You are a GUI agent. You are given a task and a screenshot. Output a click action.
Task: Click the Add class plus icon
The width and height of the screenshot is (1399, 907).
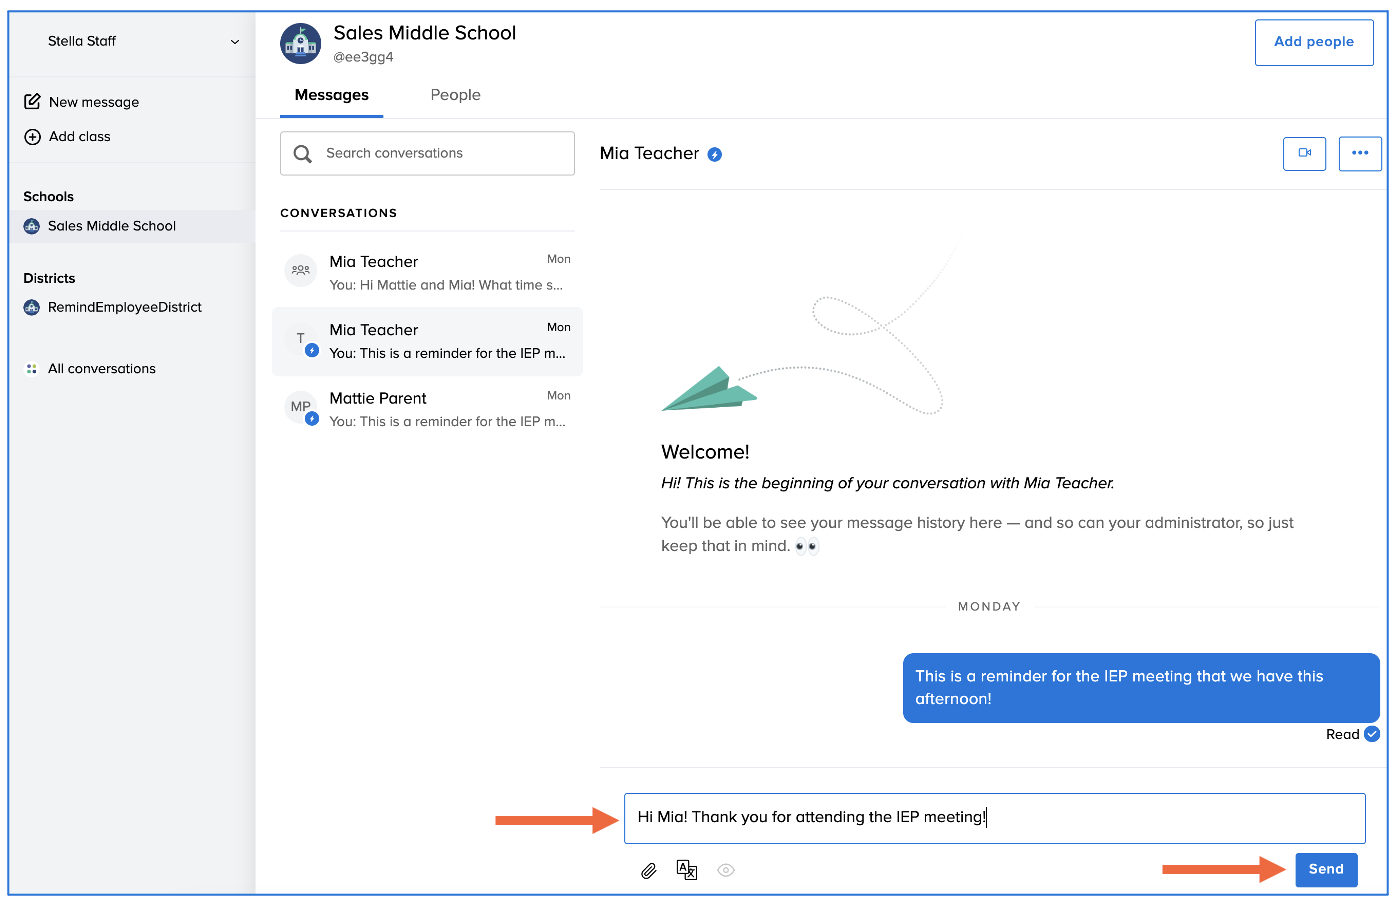(x=32, y=137)
